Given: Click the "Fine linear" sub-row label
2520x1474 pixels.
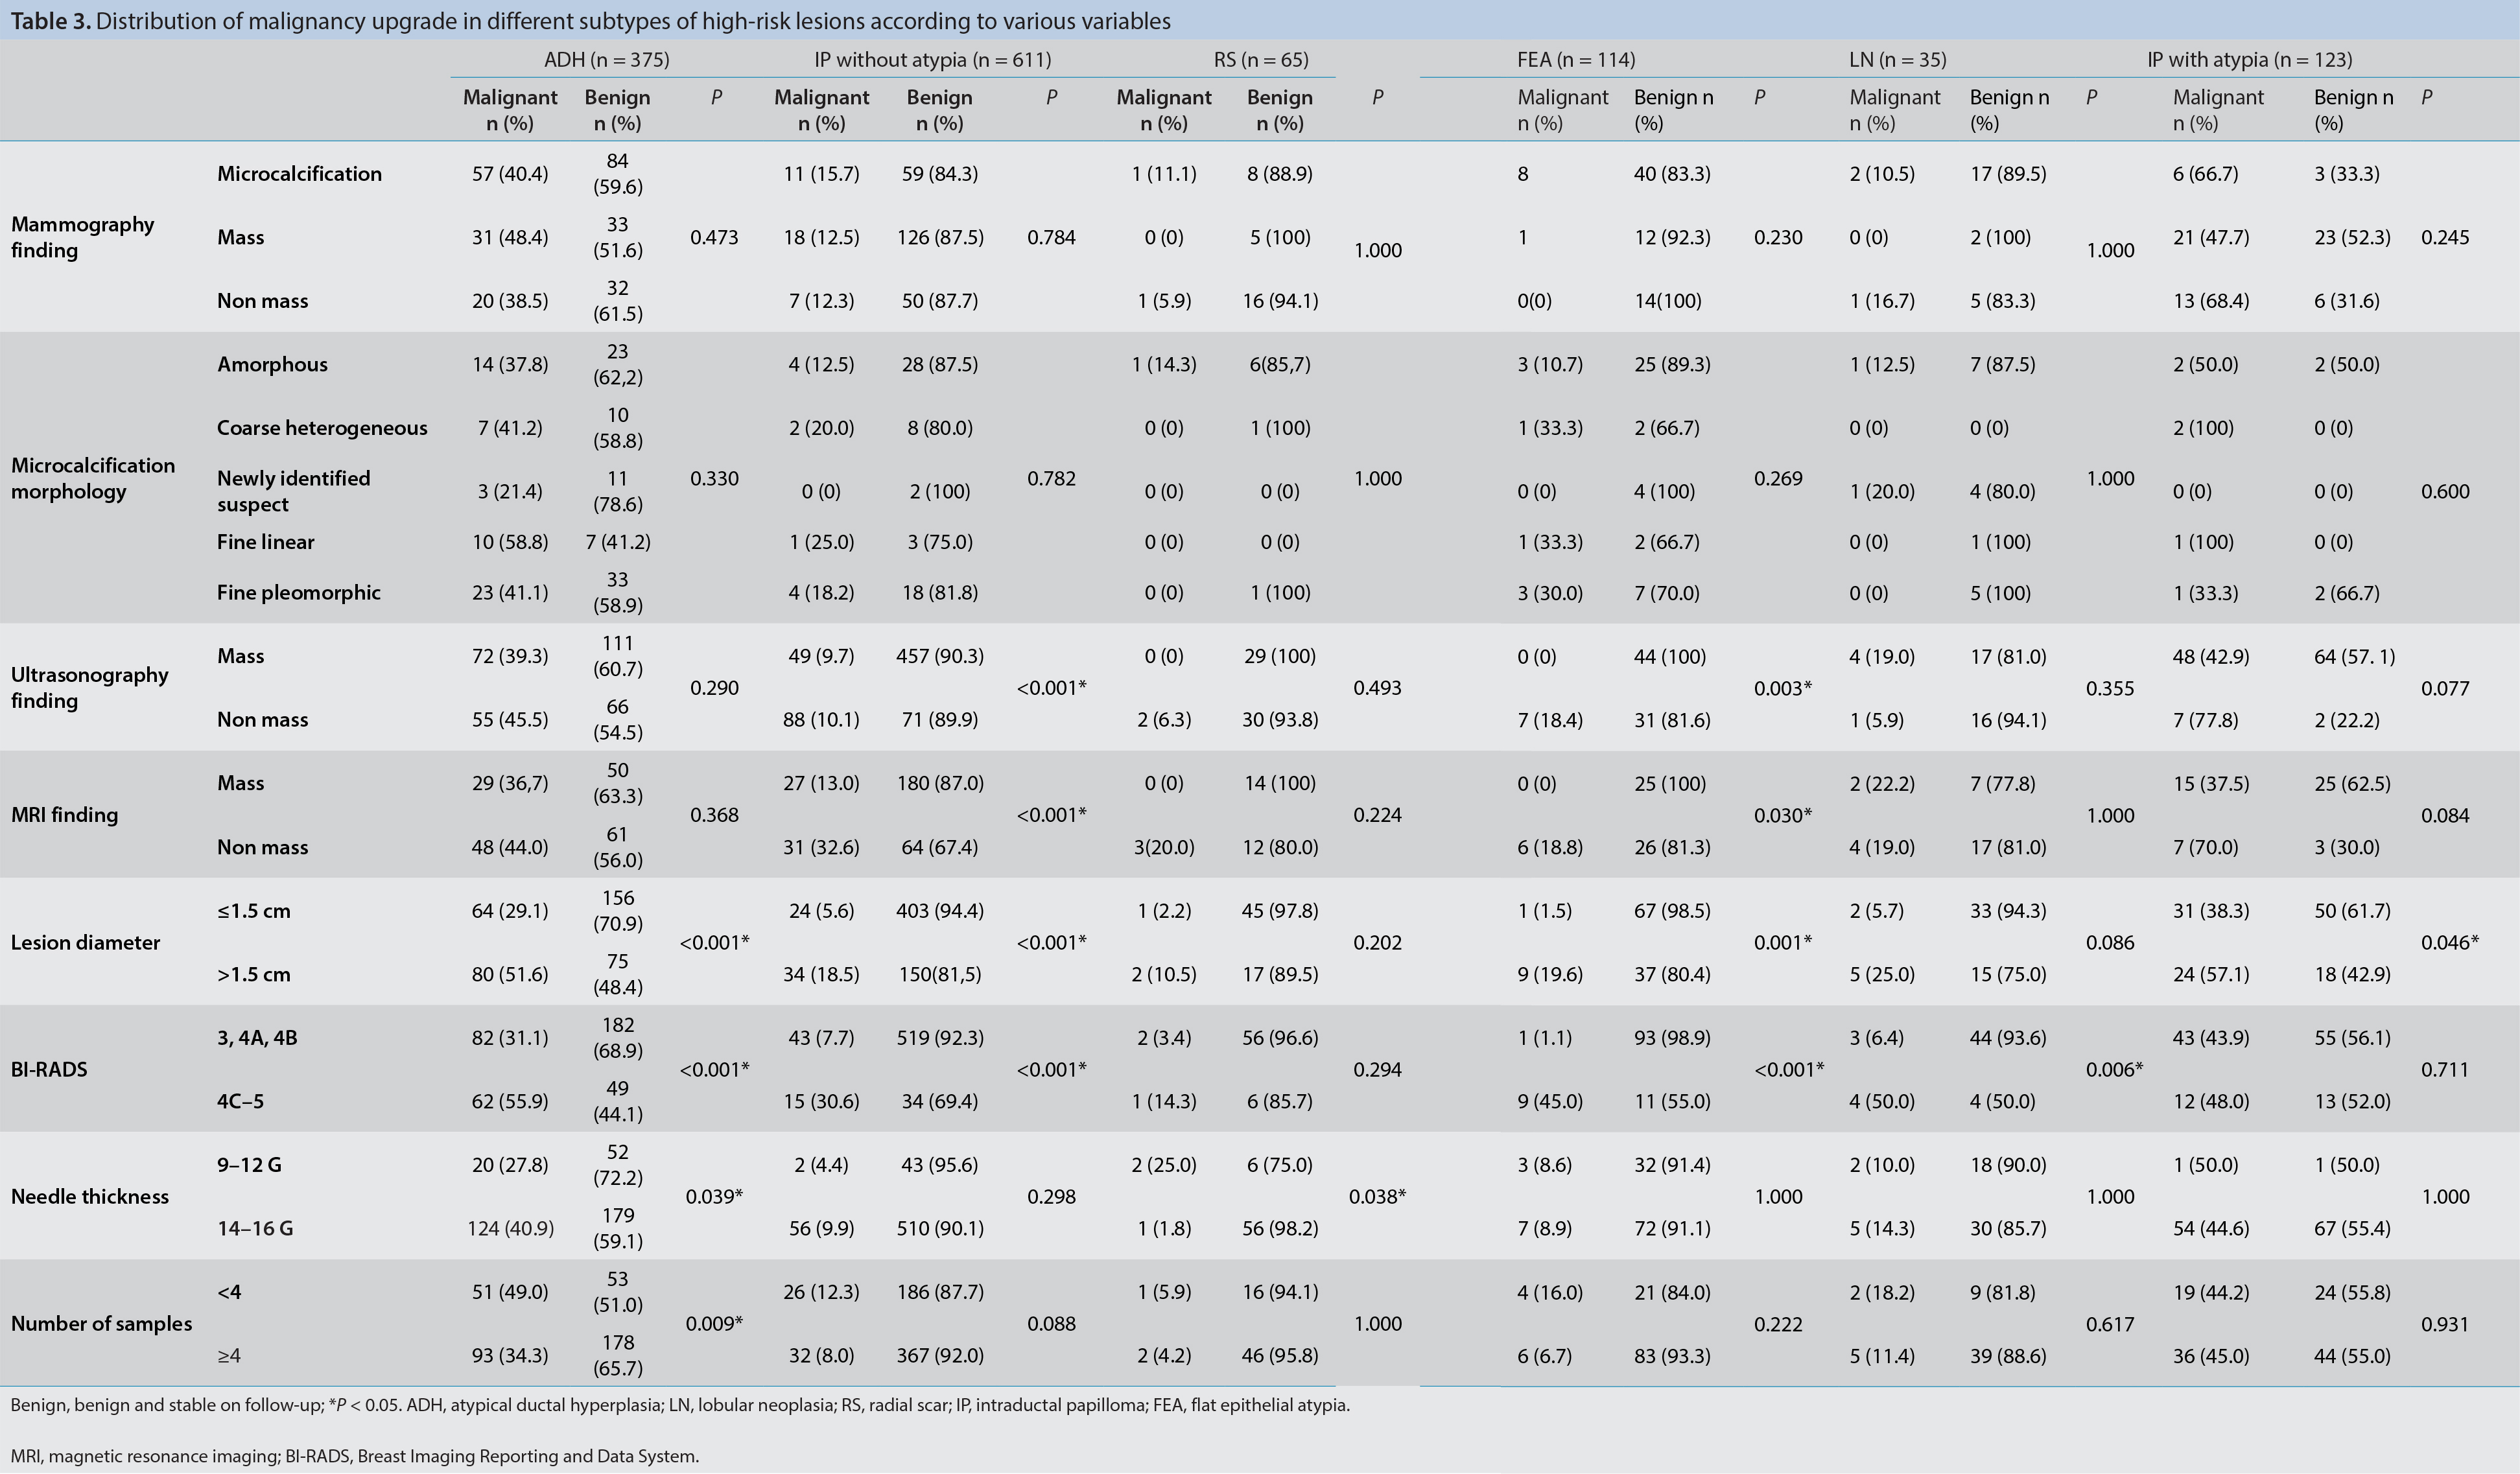Looking at the screenshot, I should click(265, 542).
